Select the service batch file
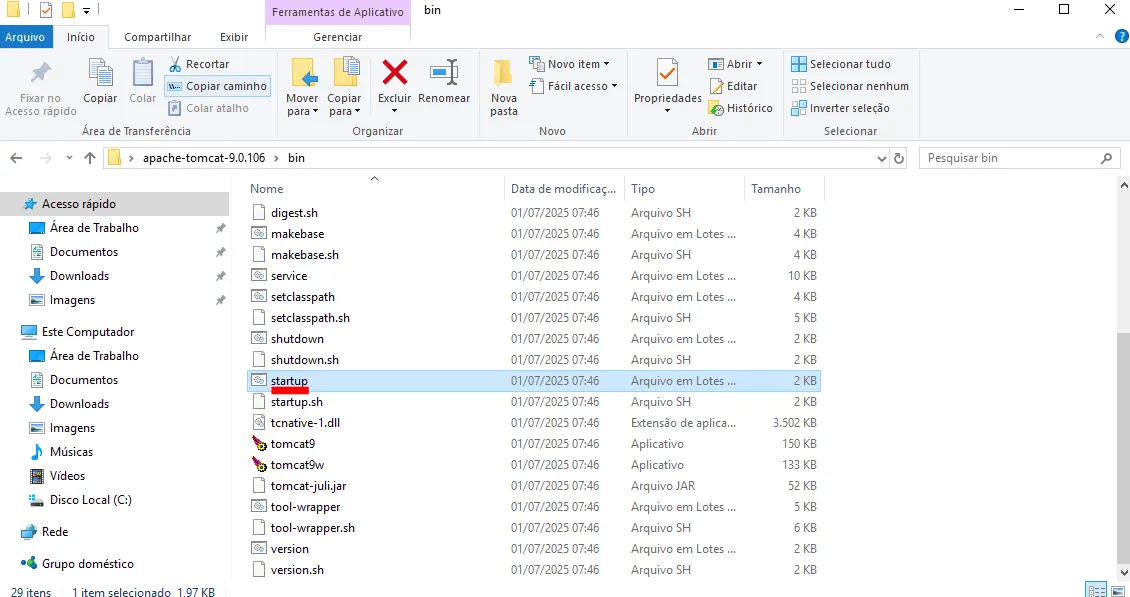The width and height of the screenshot is (1130, 597). [x=289, y=275]
